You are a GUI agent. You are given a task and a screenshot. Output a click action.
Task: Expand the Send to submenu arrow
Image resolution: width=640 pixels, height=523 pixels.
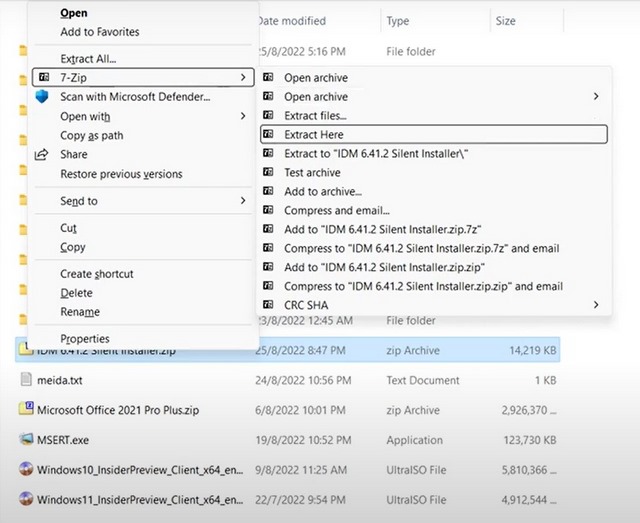[242, 201]
